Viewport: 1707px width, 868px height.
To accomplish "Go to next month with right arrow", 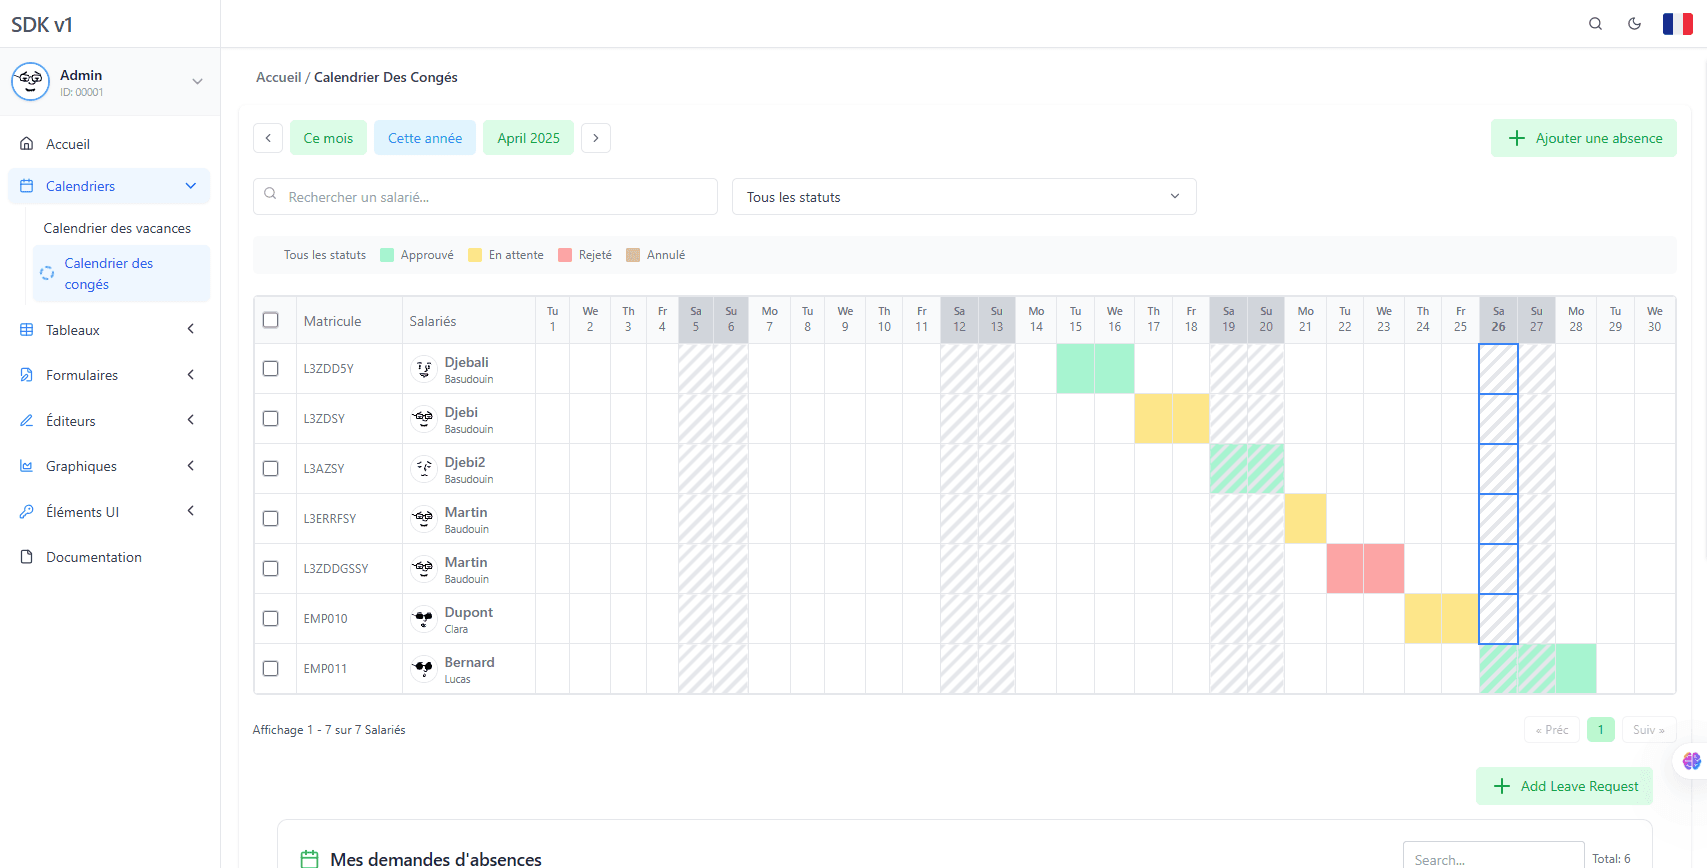I will [x=596, y=138].
